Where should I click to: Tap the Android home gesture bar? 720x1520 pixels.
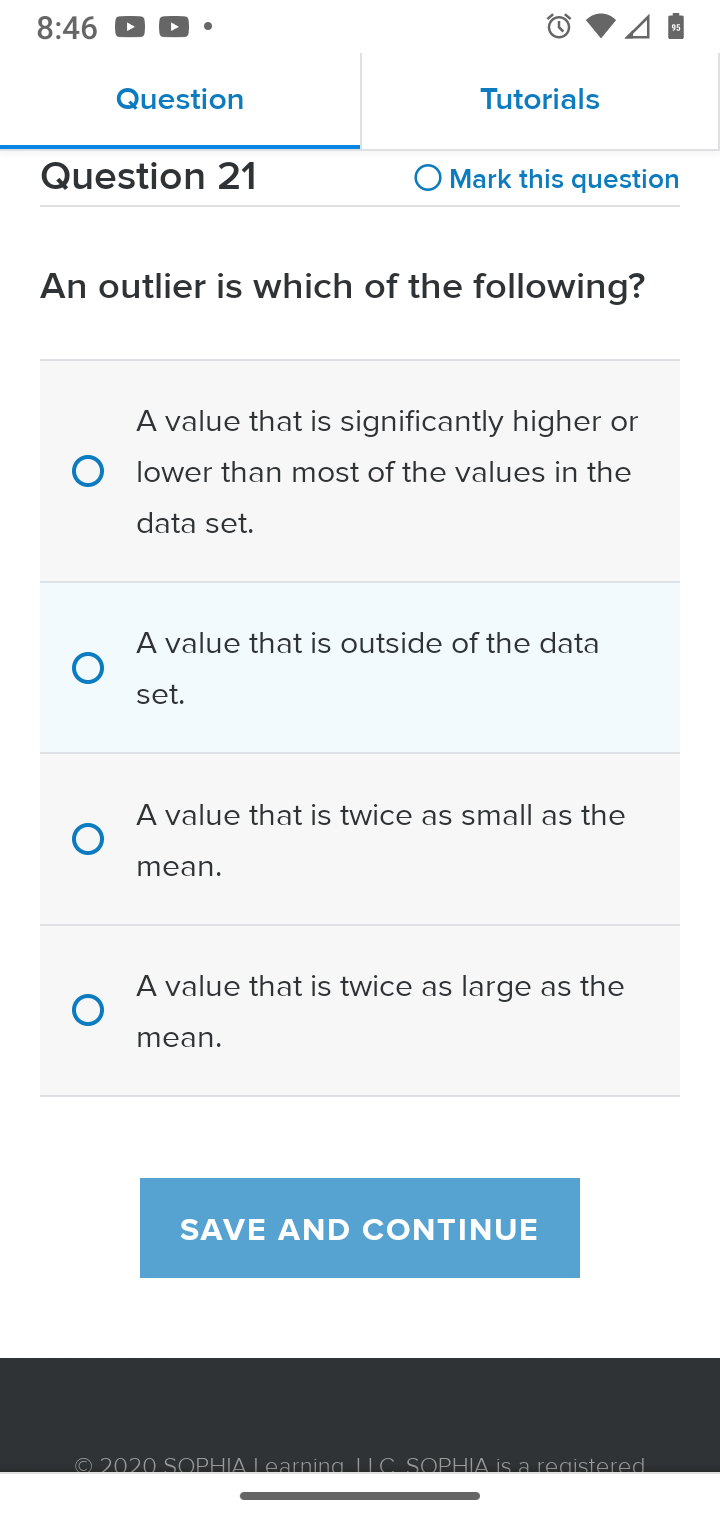[360, 1496]
